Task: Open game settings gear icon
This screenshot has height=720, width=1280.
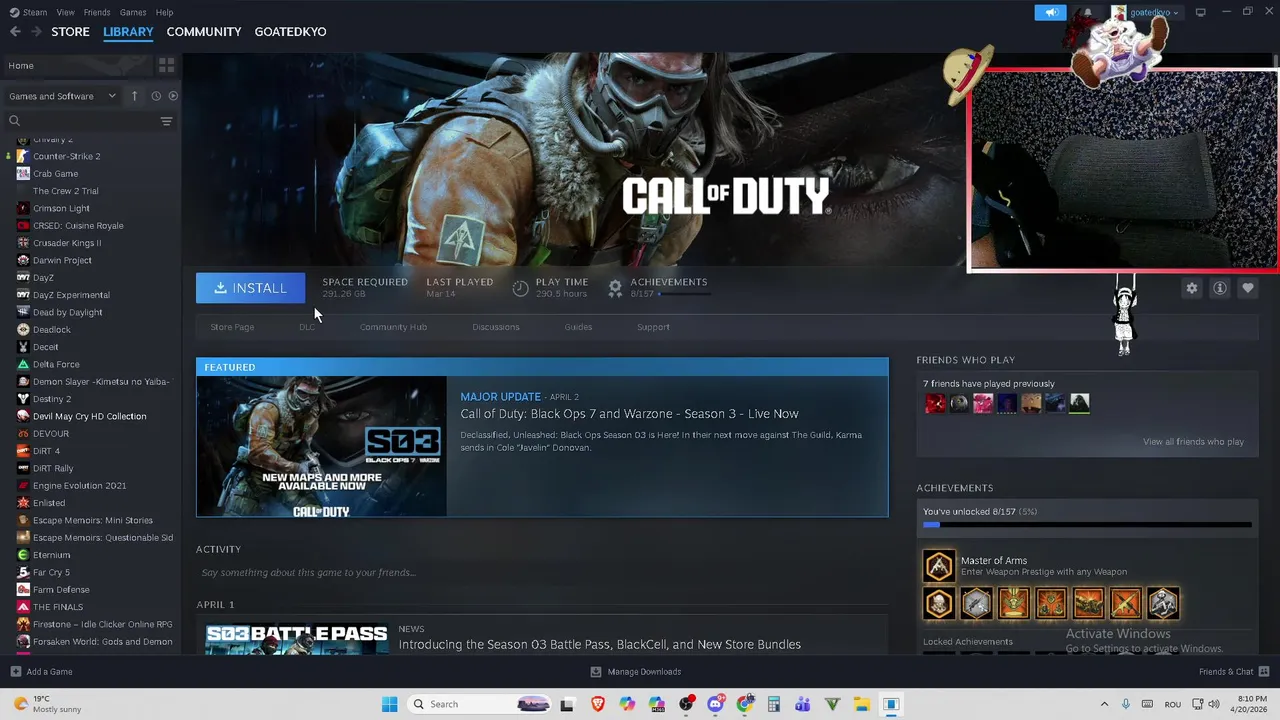Action: 1191,288
